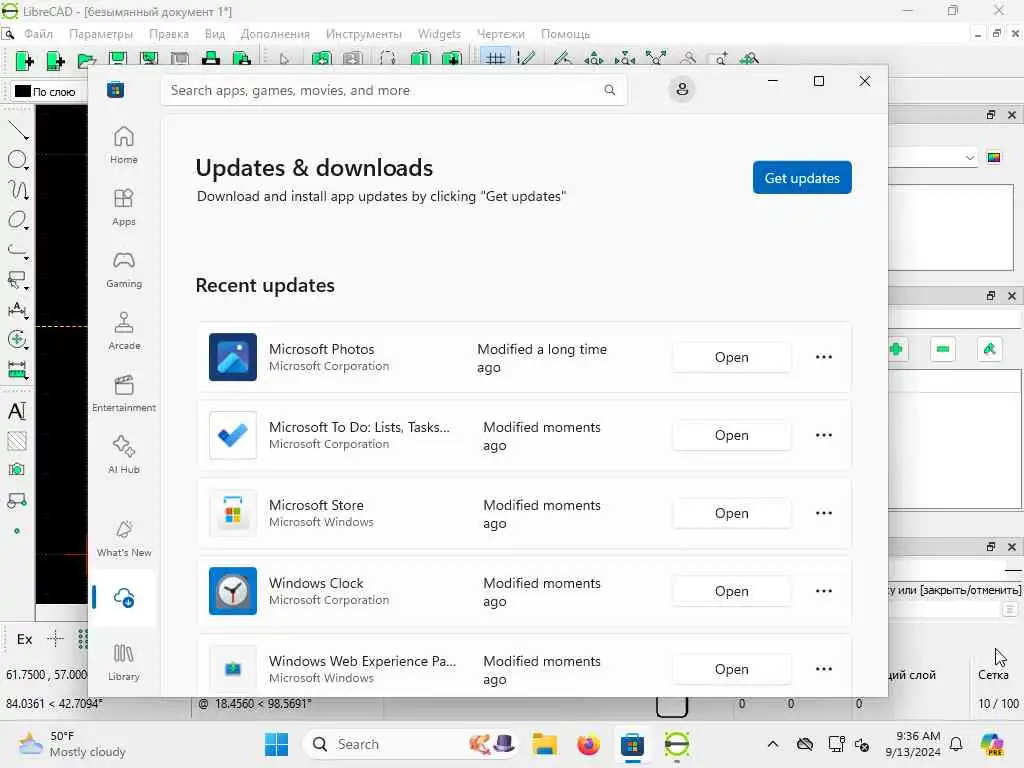This screenshot has height=768, width=1024.
Task: Click the green plus add layer icon
Action: tap(896, 349)
